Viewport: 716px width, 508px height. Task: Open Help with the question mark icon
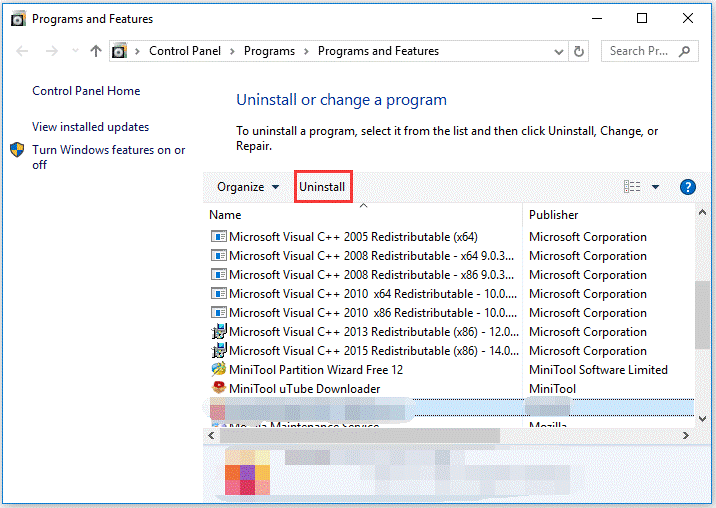pyautogui.click(x=688, y=187)
